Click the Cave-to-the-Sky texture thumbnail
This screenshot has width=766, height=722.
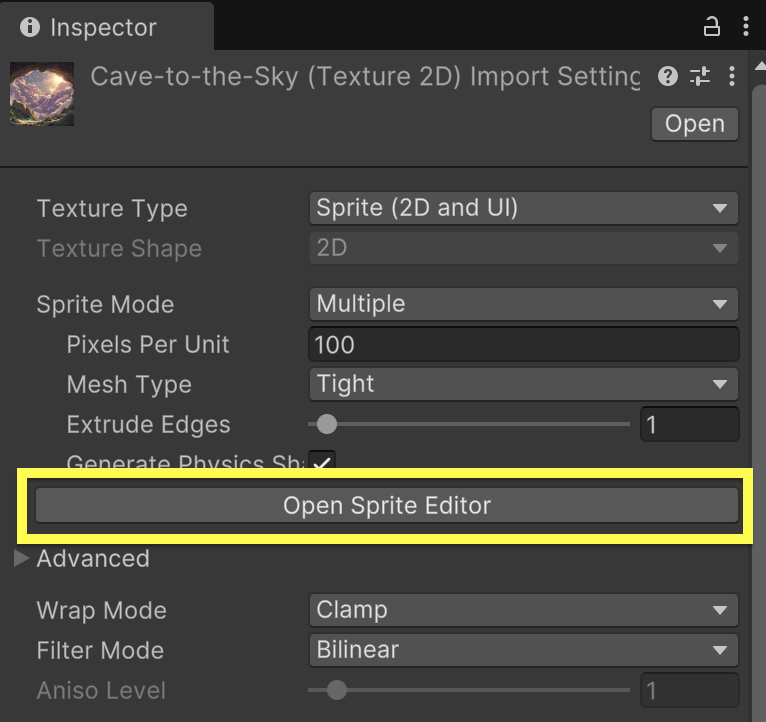pyautogui.click(x=42, y=94)
